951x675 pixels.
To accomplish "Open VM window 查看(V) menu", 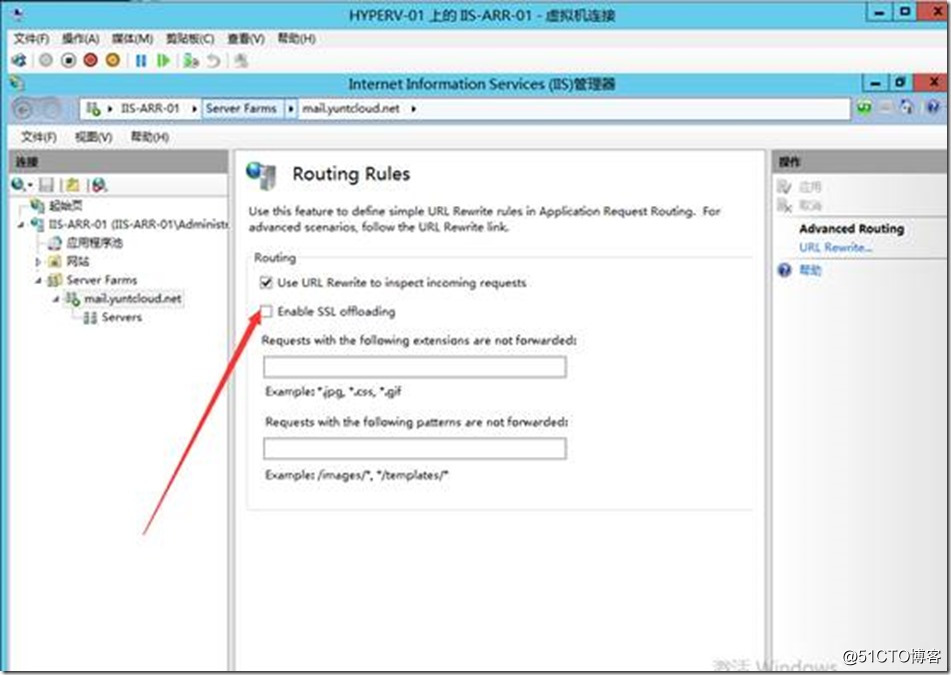I will pos(246,39).
